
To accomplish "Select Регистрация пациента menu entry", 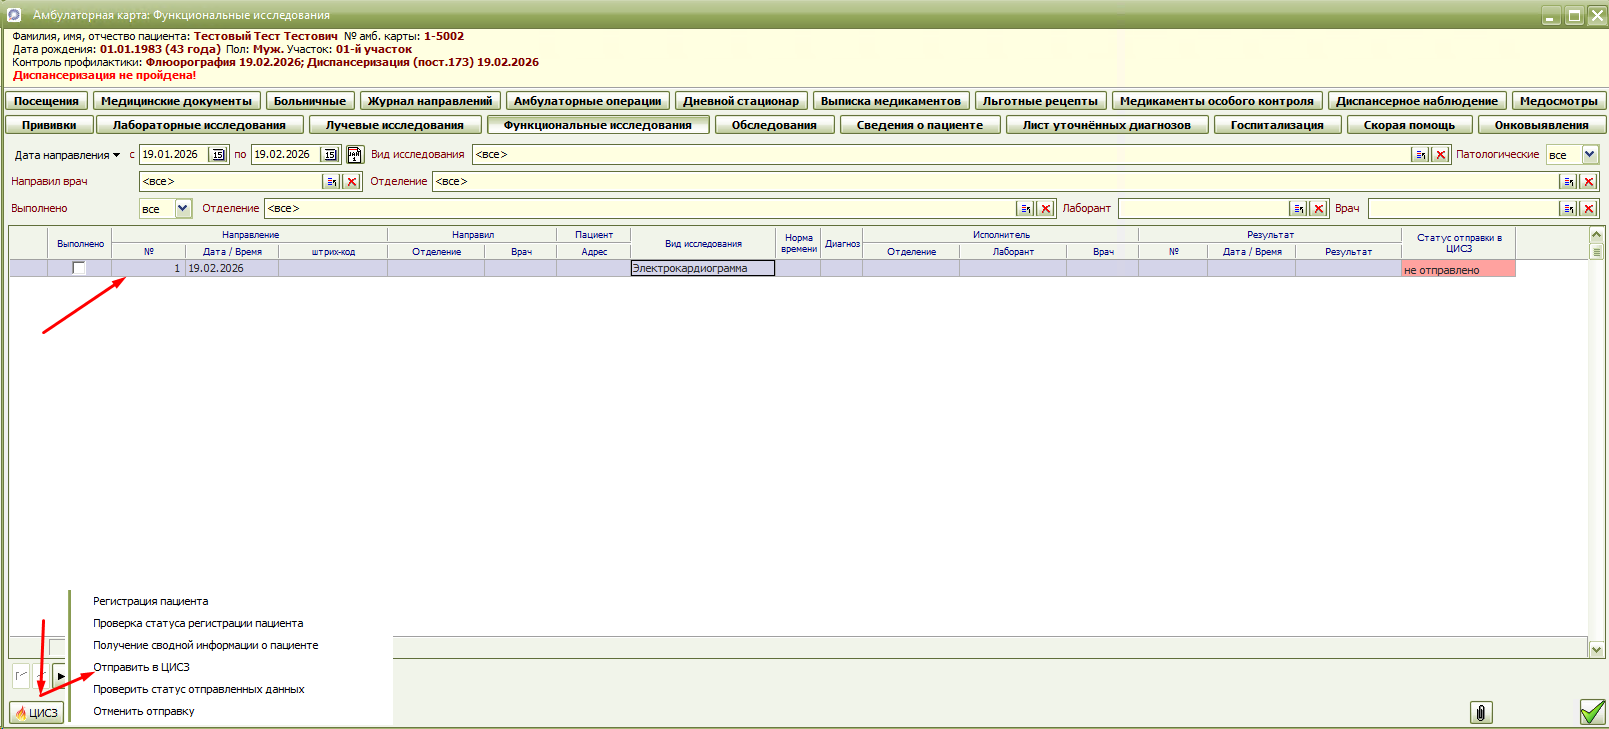I will coord(150,601).
